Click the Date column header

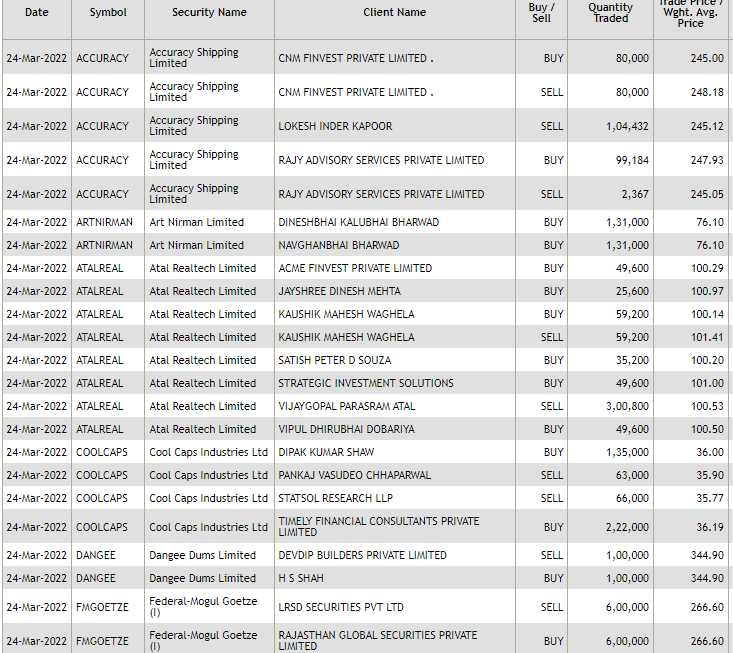(36, 13)
